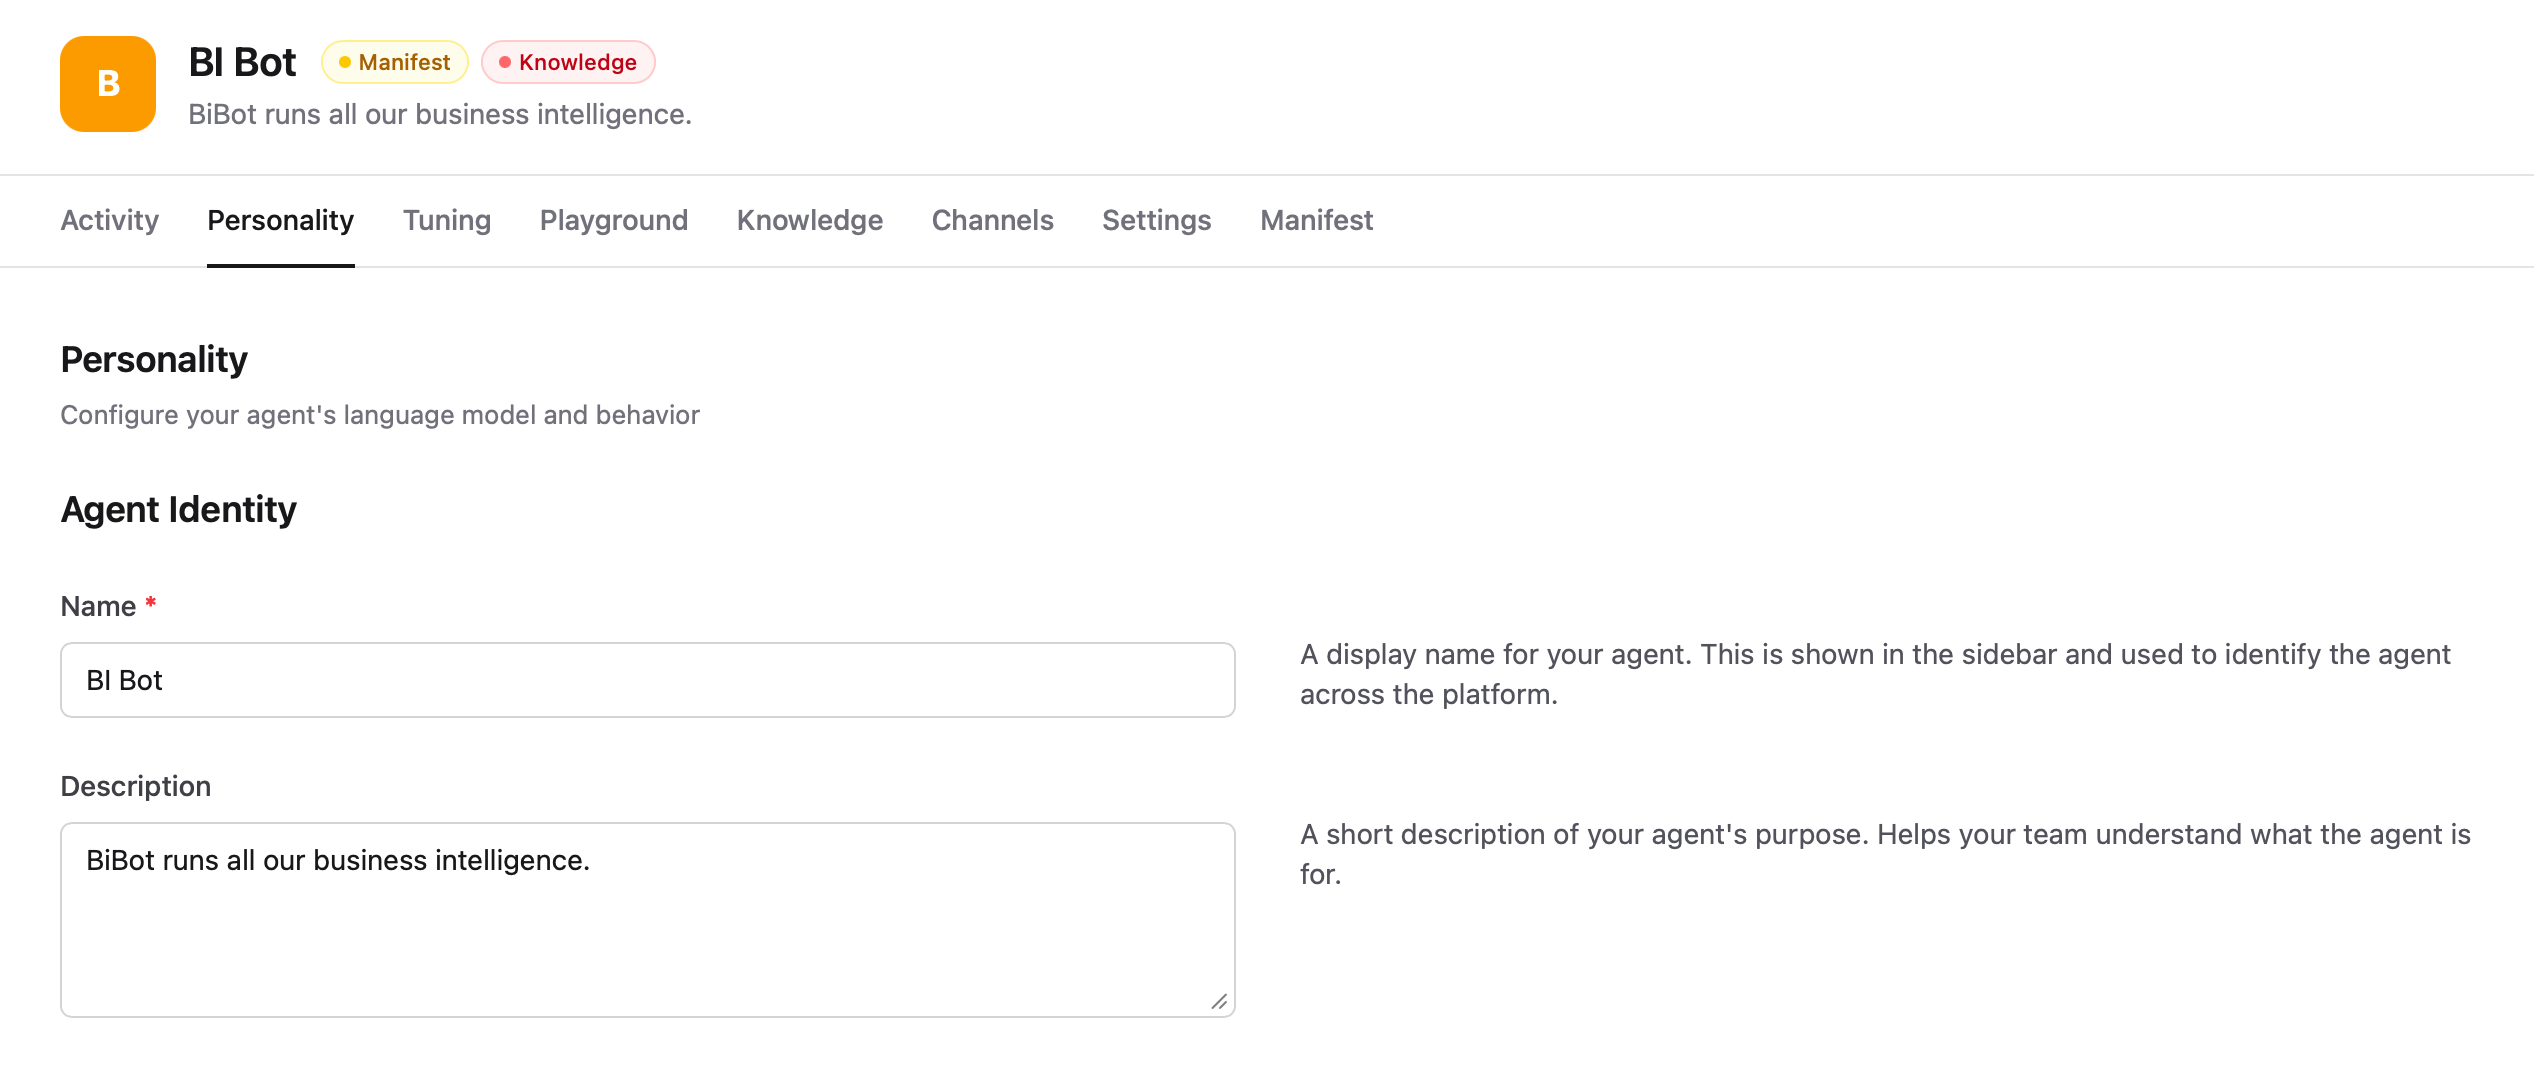
Task: Click the red Knowledge status badge
Action: 567,61
